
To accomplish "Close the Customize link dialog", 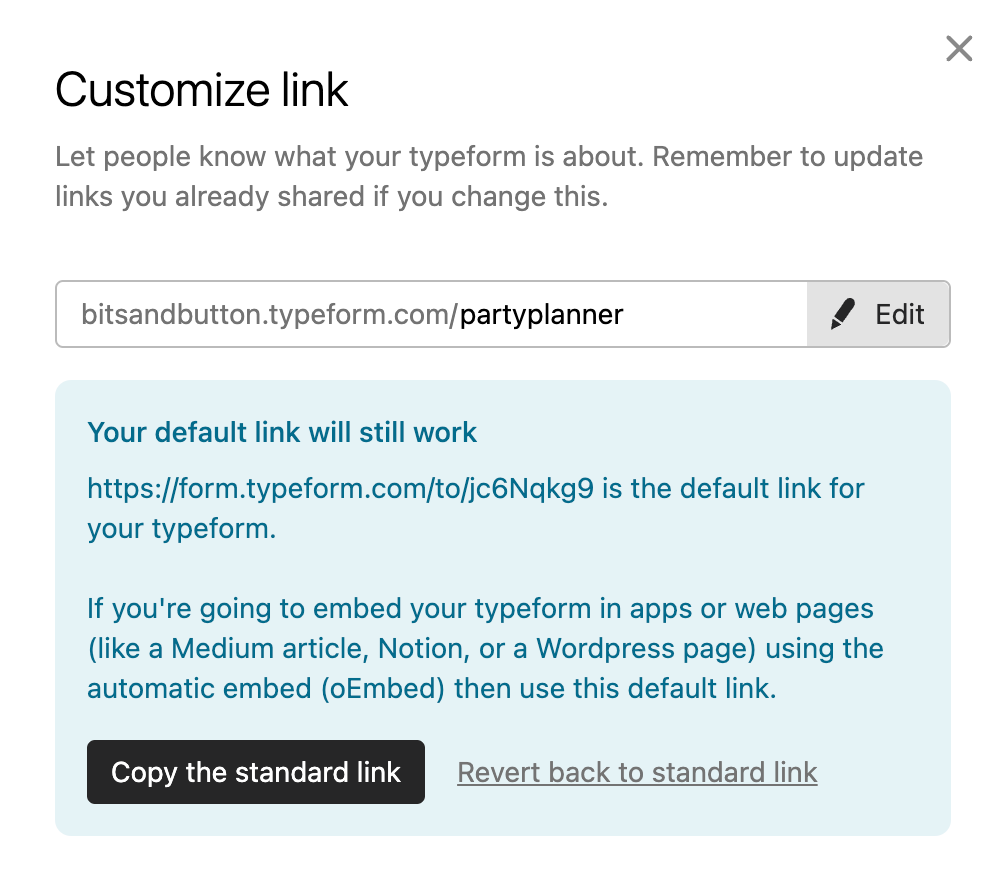I will click(x=959, y=48).
